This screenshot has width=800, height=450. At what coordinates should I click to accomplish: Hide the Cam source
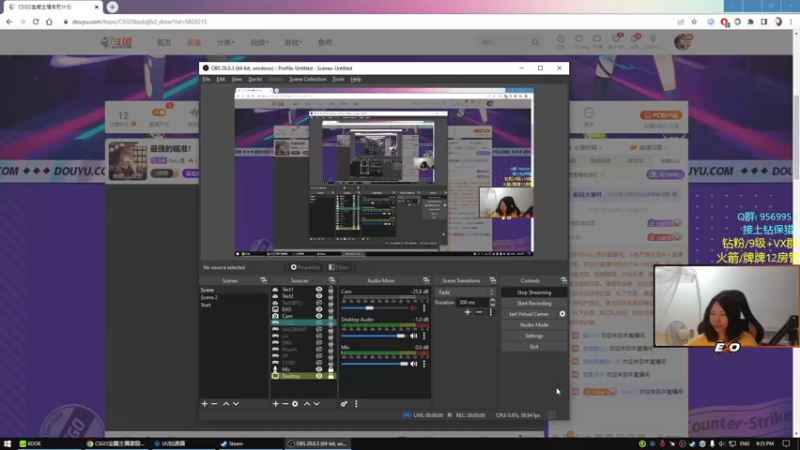tap(319, 316)
